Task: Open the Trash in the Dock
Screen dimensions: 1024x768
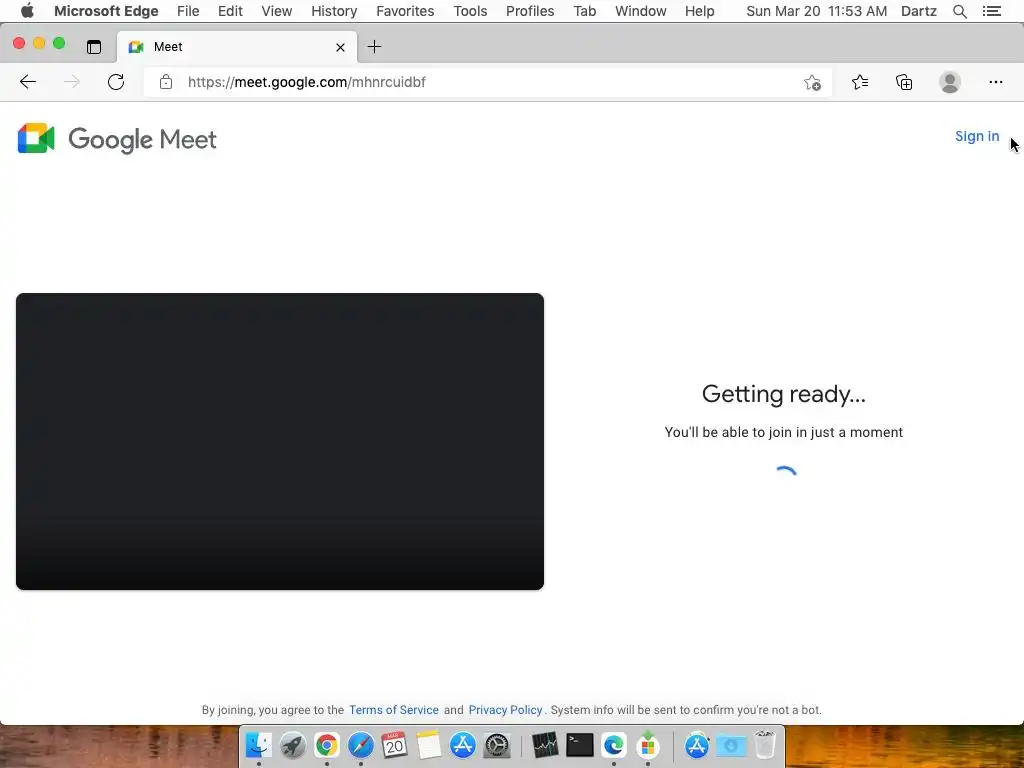Action: click(x=765, y=744)
